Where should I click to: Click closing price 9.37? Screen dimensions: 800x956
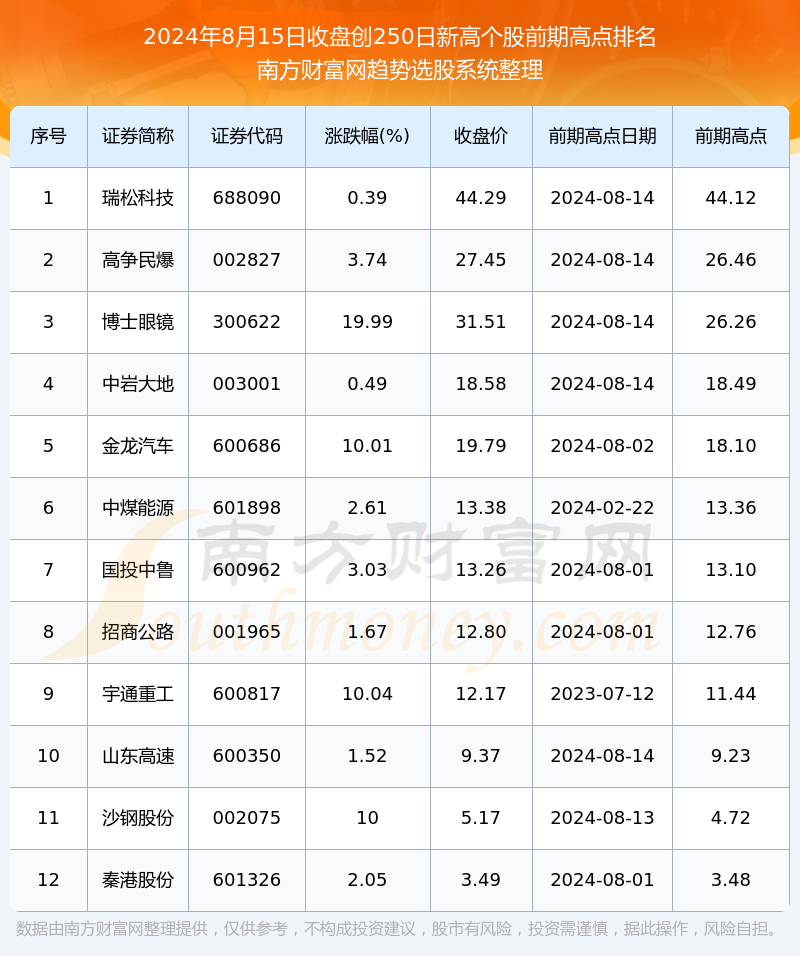(481, 756)
